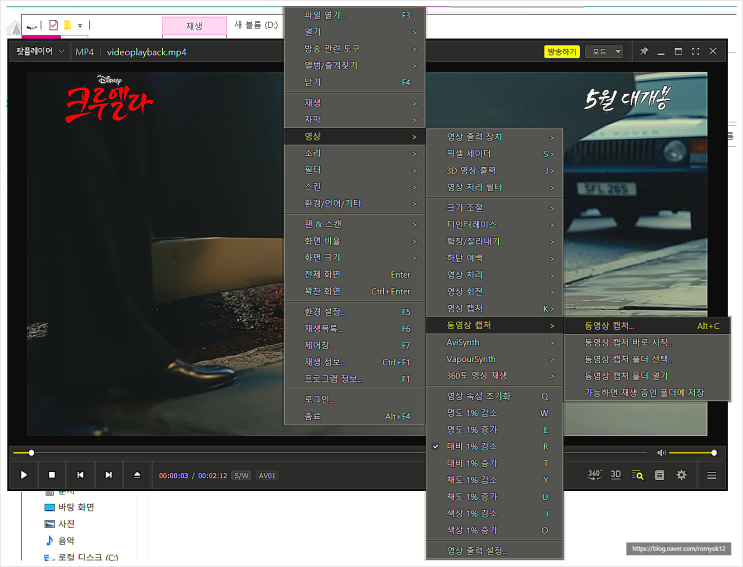Open the playlist panel icon
743x567 pixels.
point(659,475)
